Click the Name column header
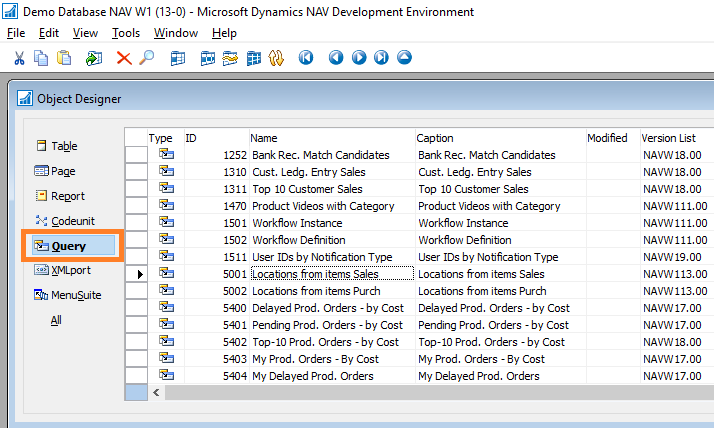This screenshot has width=714, height=428. [332, 138]
